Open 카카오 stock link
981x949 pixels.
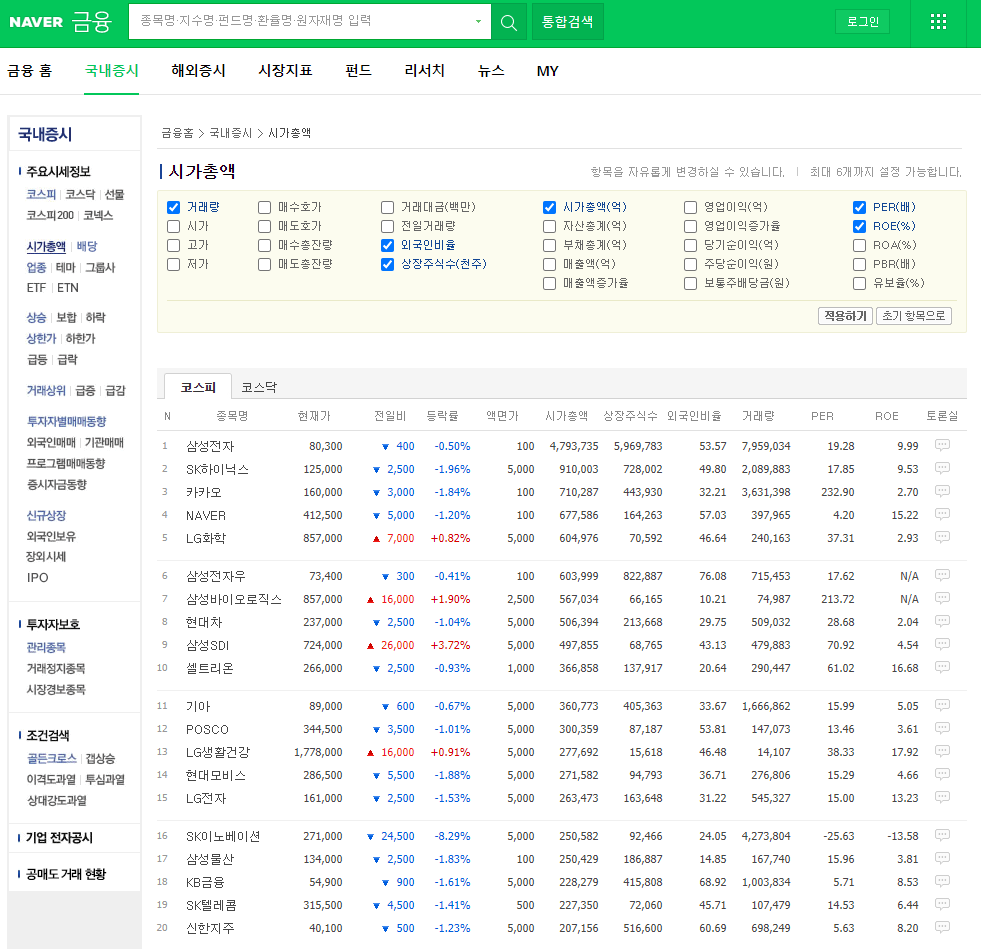203,493
